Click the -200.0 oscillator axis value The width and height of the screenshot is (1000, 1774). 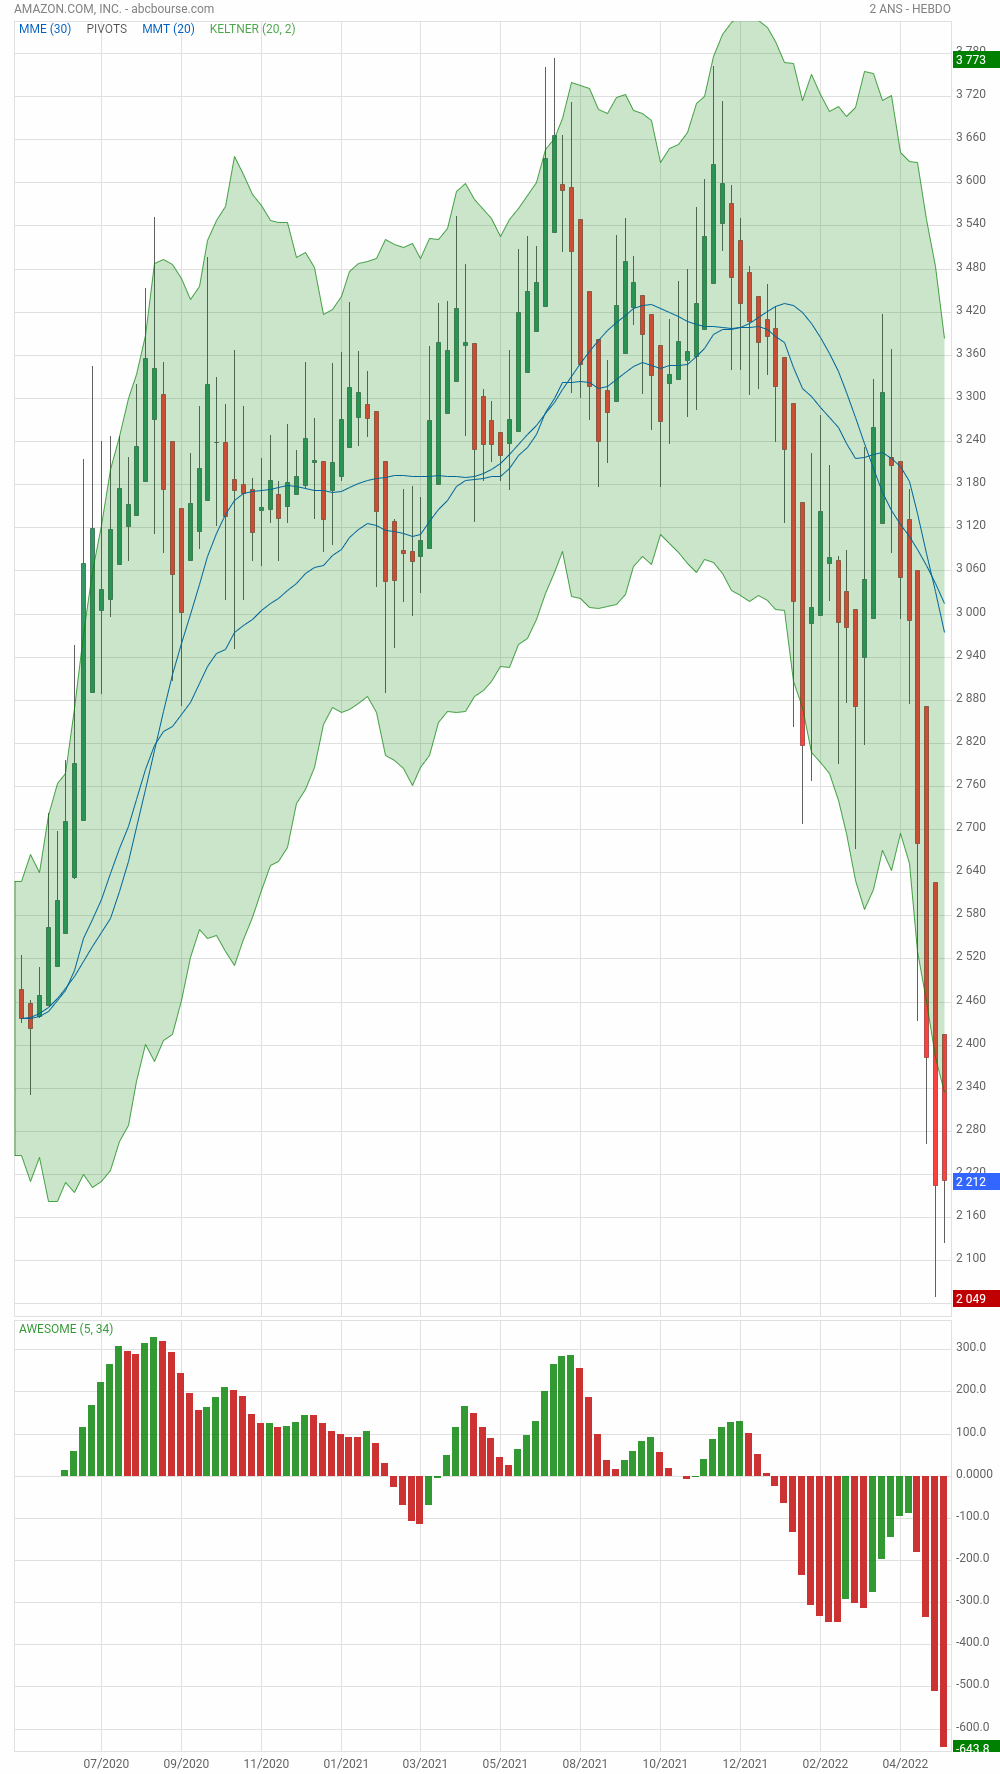click(971, 1558)
